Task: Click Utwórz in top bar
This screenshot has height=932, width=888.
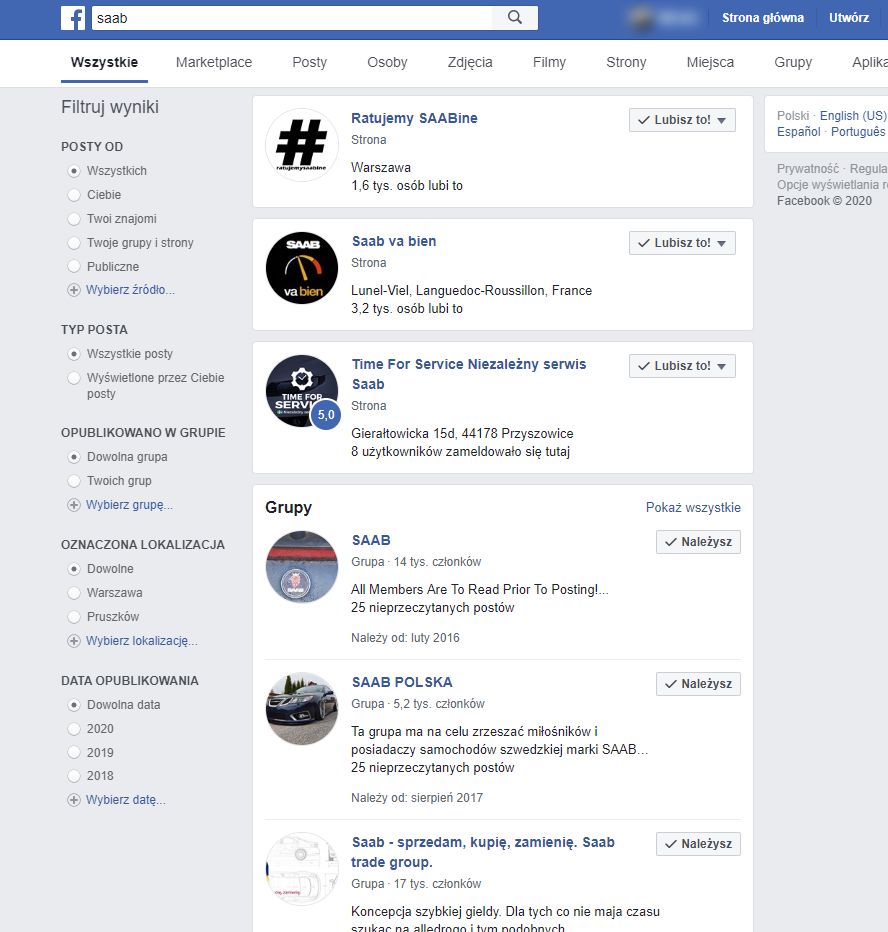Action: pos(849,18)
